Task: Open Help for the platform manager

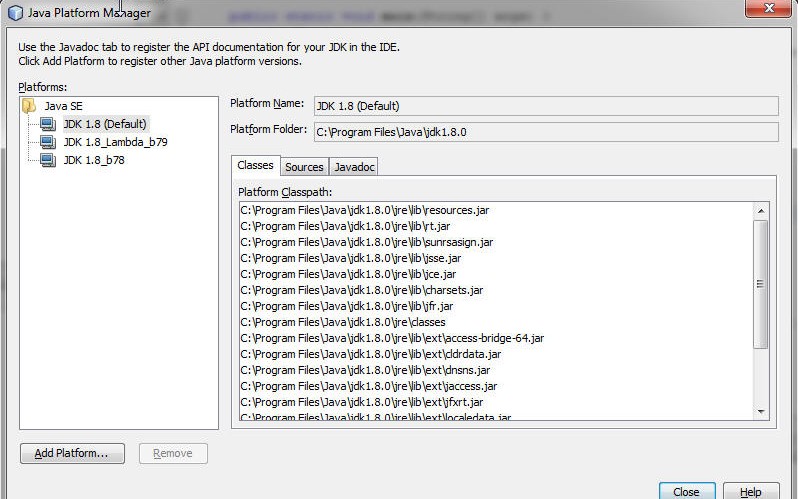Action: (x=750, y=491)
